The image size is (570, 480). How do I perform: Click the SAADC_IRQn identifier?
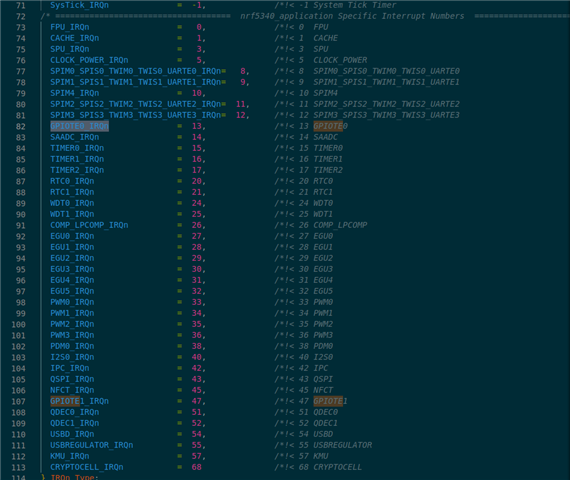[75, 137]
